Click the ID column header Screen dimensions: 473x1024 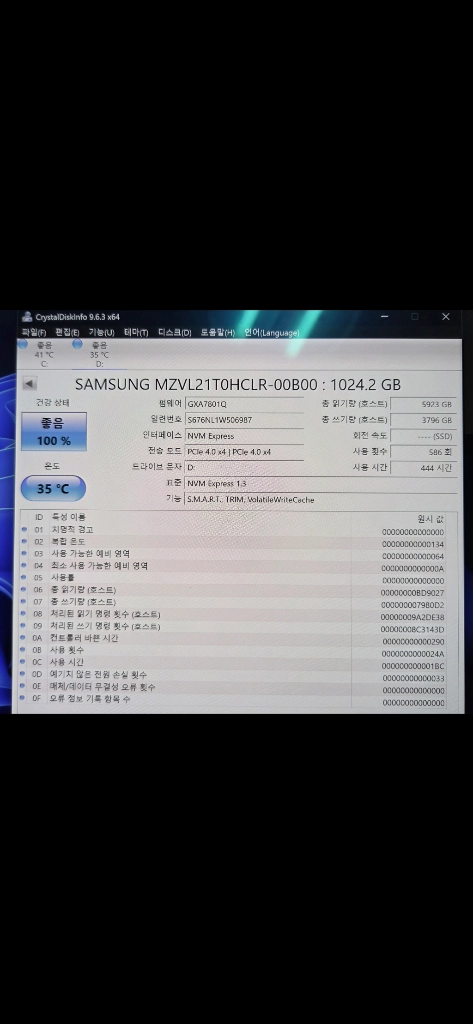click(x=39, y=517)
